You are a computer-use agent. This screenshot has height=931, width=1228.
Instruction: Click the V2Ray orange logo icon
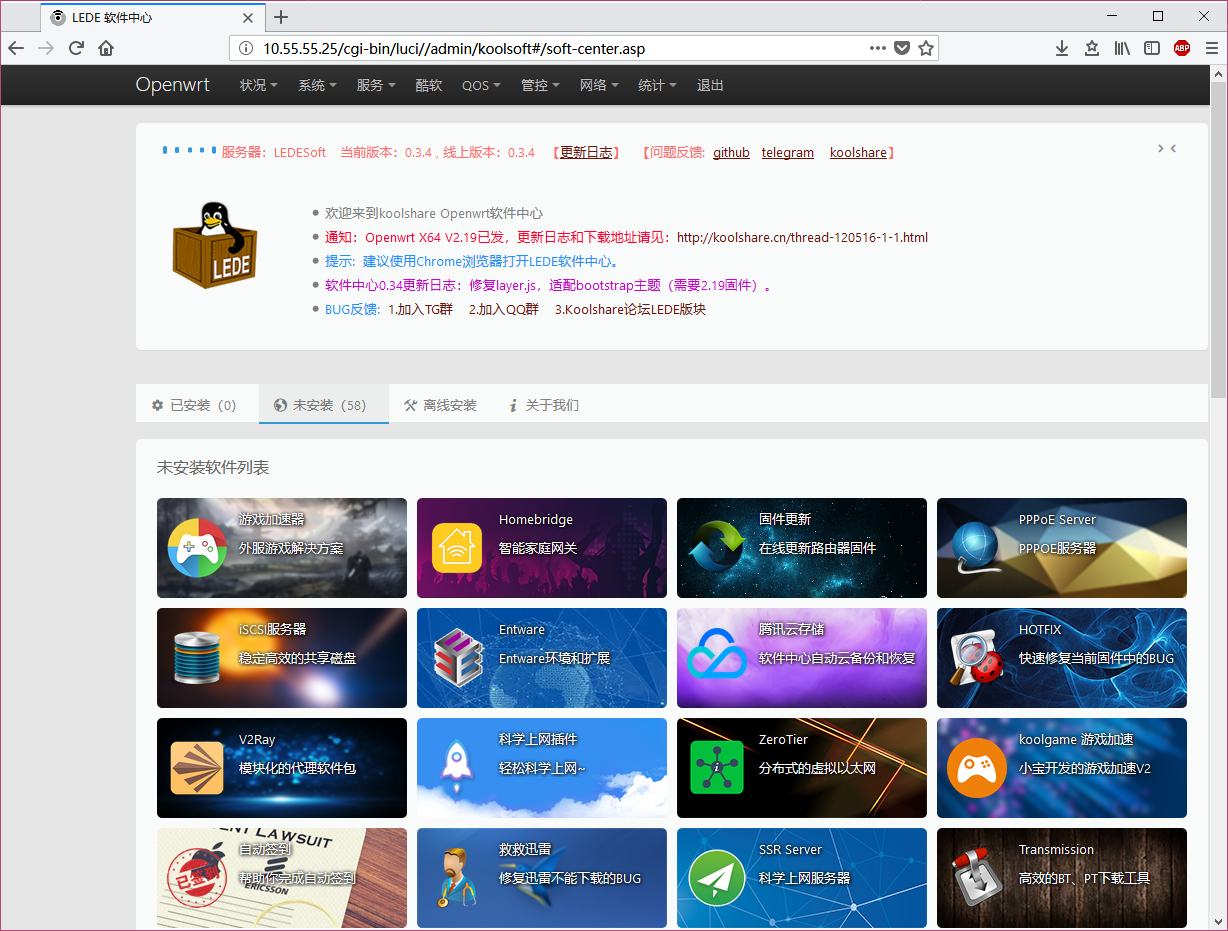click(x=197, y=768)
